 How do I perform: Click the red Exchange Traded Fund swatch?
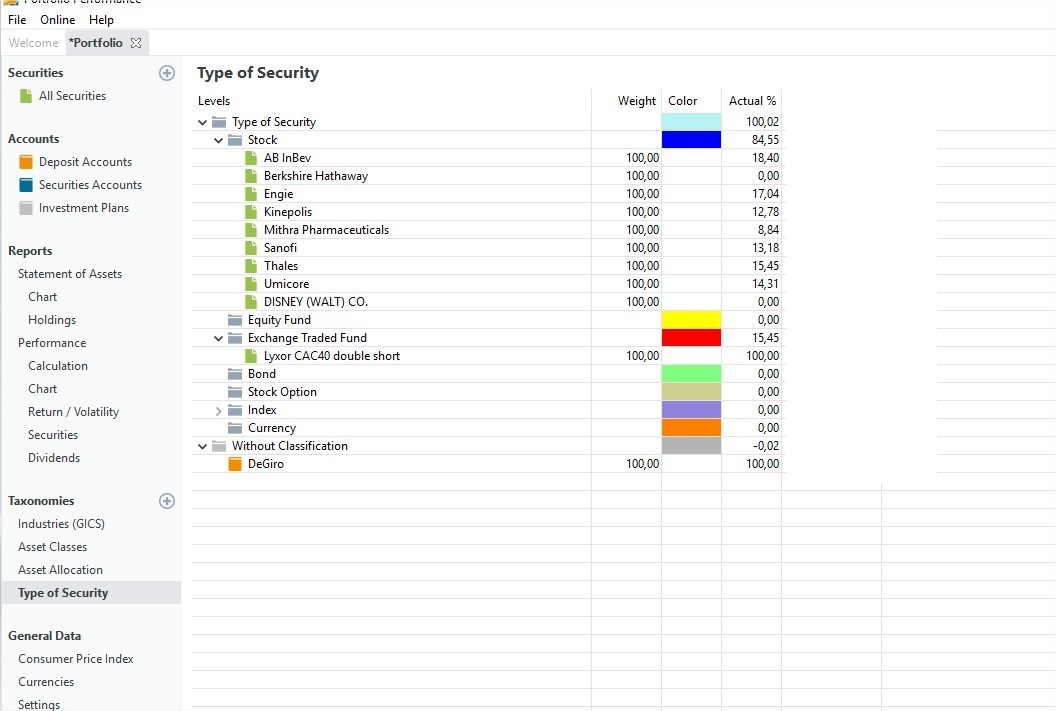[x=691, y=338]
